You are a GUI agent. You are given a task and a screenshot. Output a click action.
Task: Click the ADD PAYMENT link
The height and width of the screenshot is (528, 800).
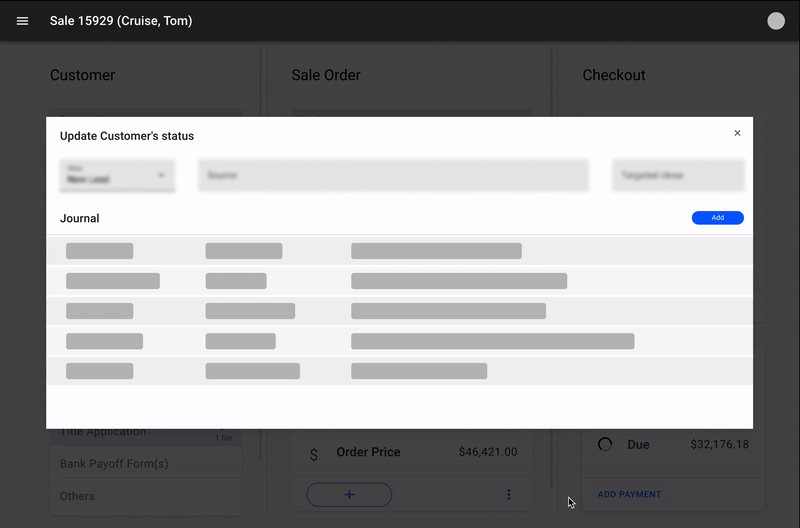click(629, 494)
